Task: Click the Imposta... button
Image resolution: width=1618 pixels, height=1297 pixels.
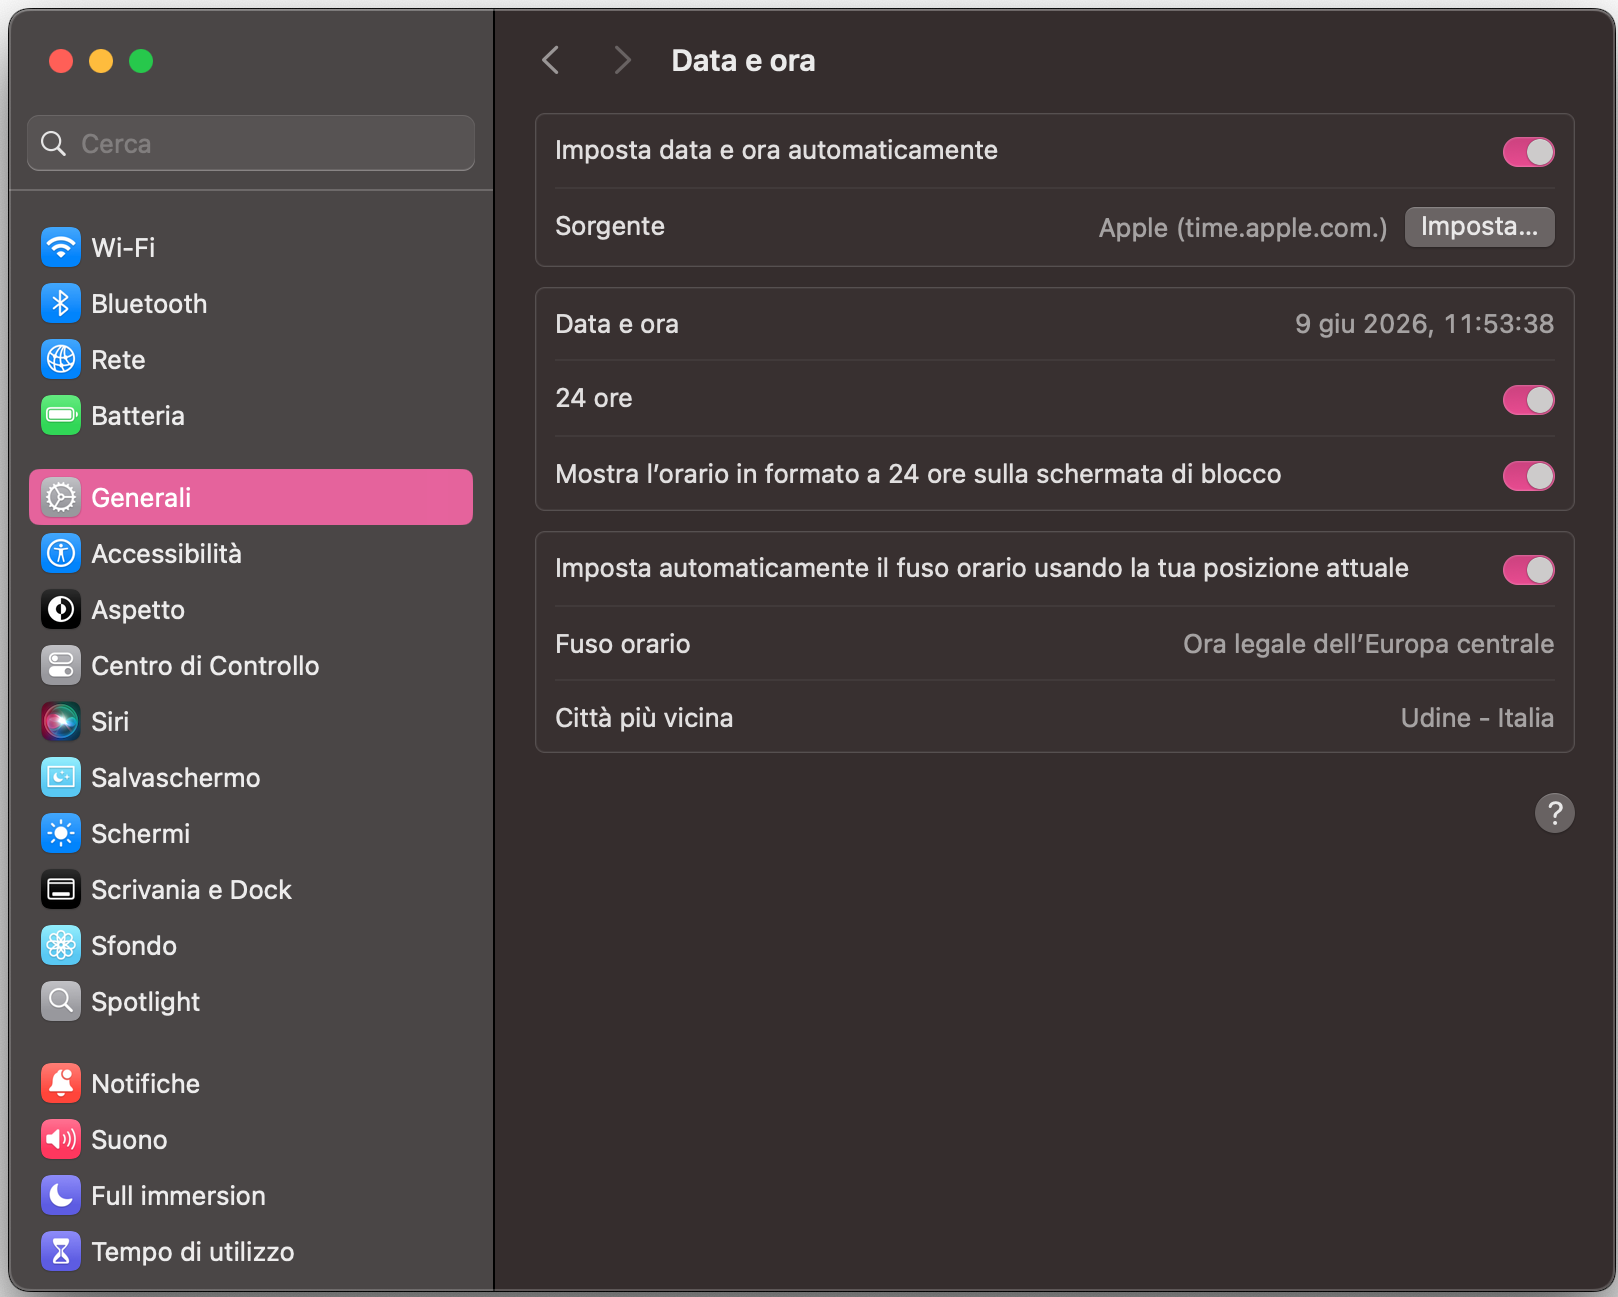Action: pyautogui.click(x=1479, y=227)
